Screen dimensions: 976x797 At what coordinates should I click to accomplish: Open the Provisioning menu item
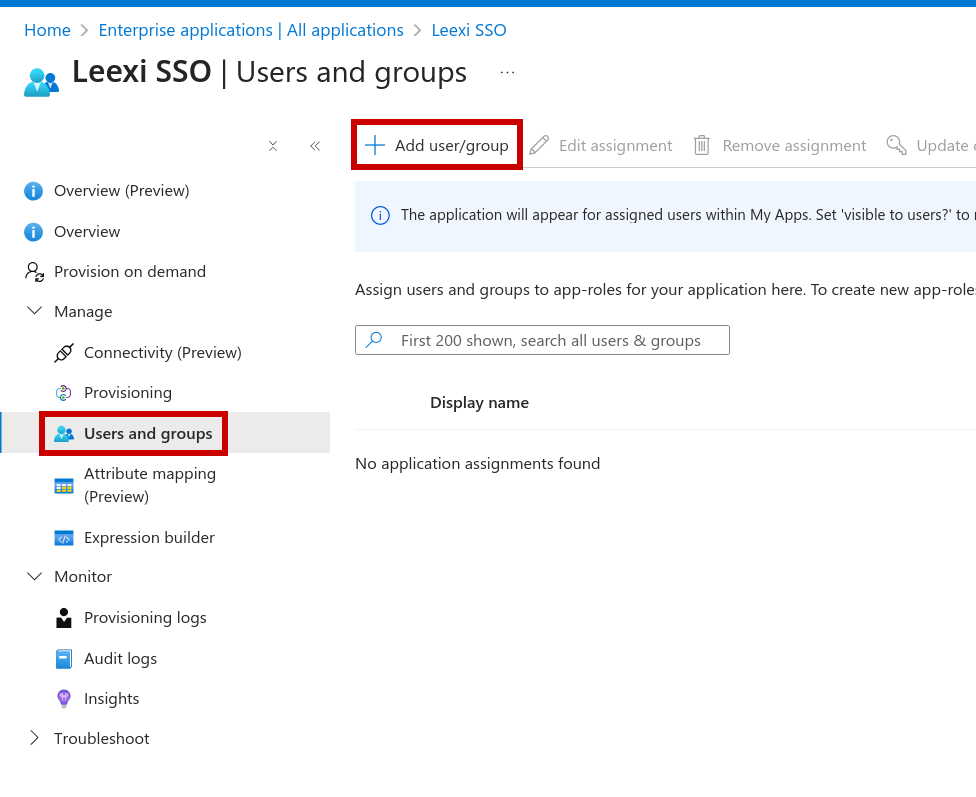pyautogui.click(x=128, y=392)
